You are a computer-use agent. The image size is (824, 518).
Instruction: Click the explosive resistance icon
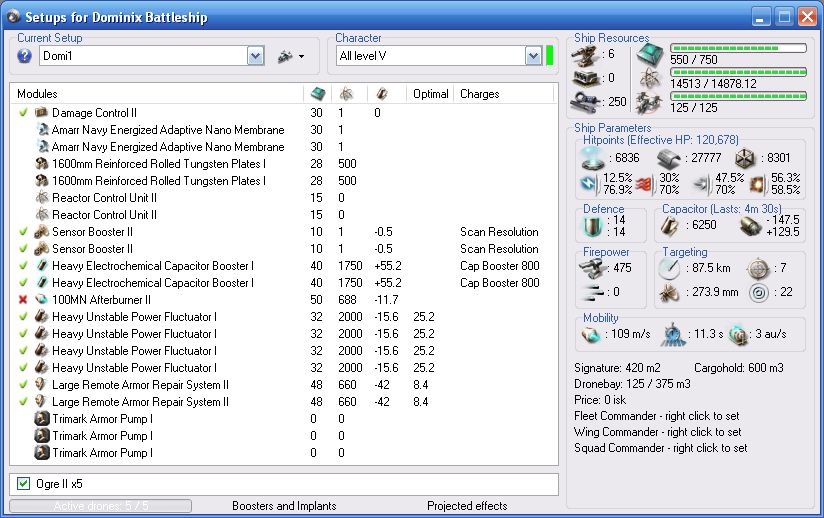click(x=759, y=184)
